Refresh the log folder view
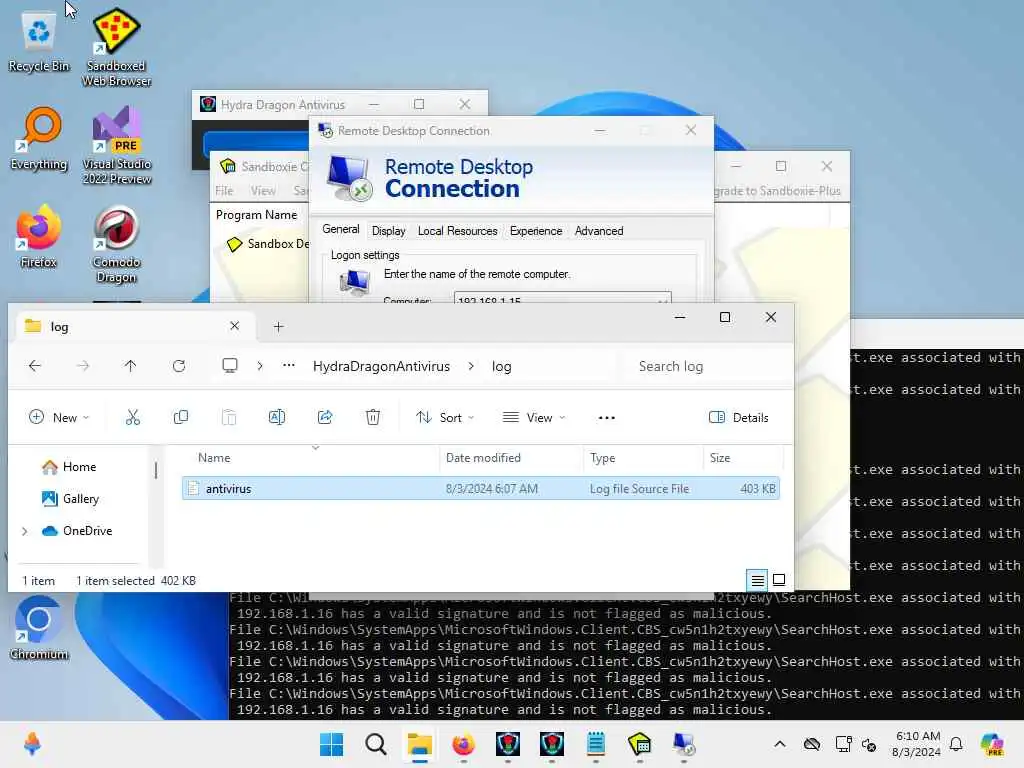Viewport: 1024px width, 768px height. pos(179,366)
